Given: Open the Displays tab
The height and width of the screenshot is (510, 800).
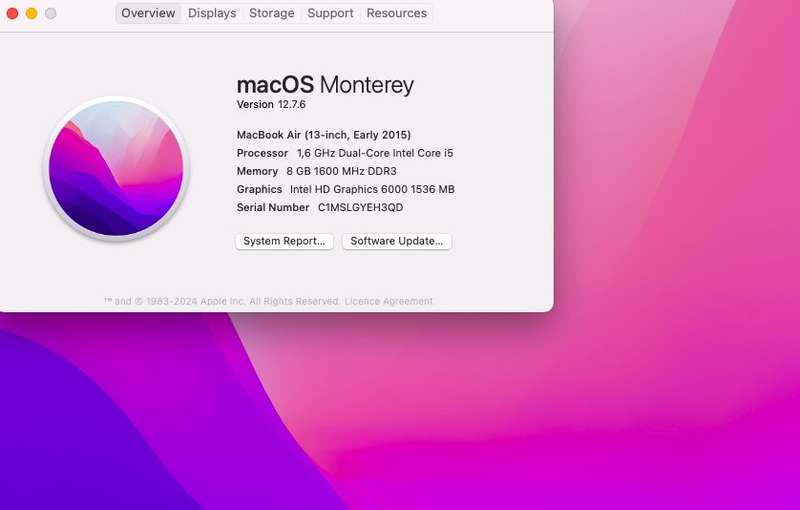Looking at the screenshot, I should (212, 13).
